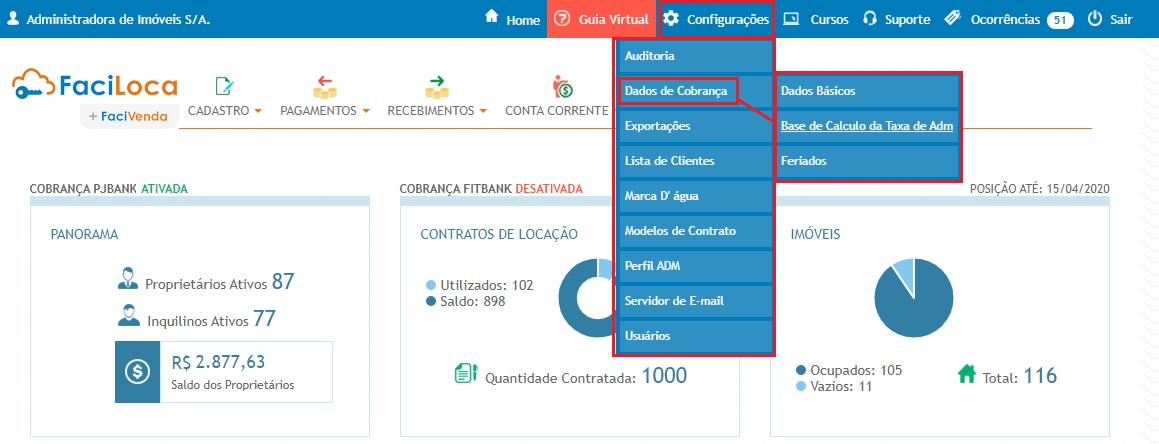Viewport: 1159px width, 444px height.
Task: Click the FaciVenda button
Action: (130, 116)
